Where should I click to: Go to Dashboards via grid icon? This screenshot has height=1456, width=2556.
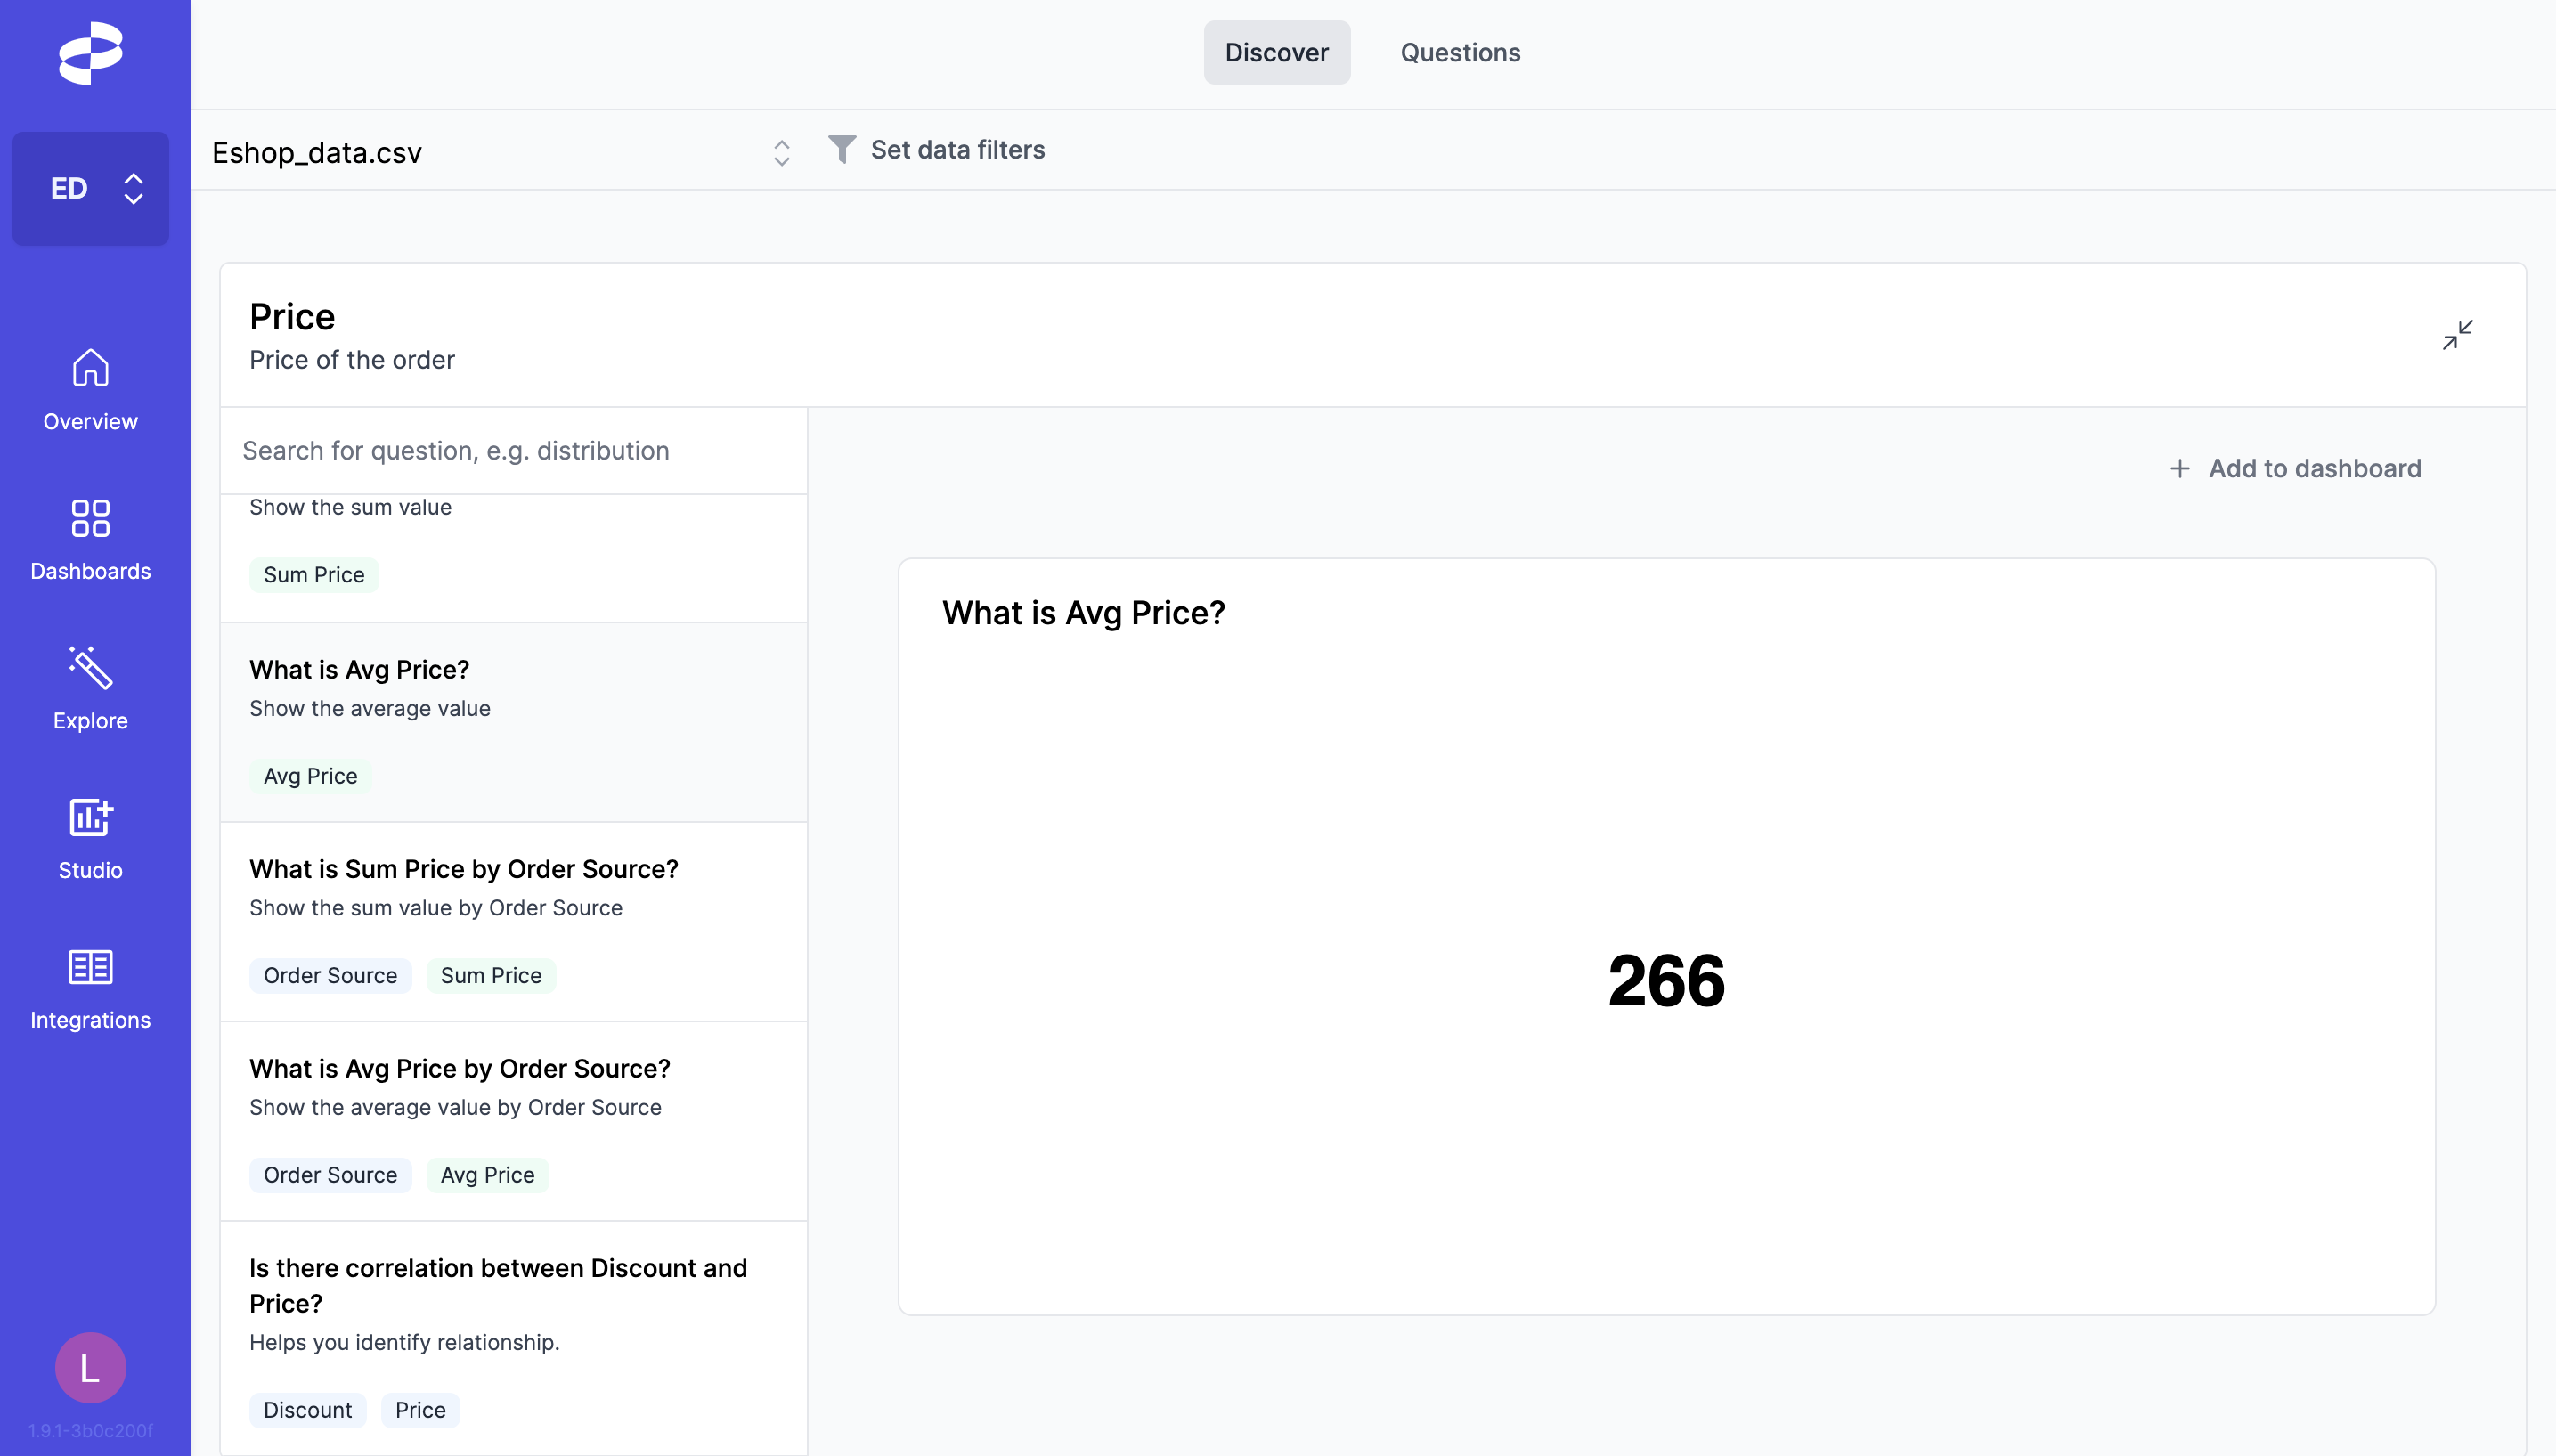(90, 518)
